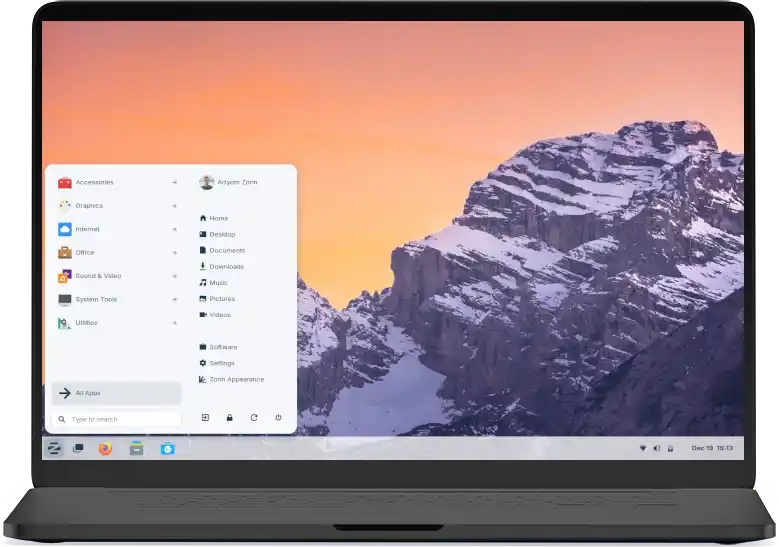The height and width of the screenshot is (547, 779).
Task: Open the Downloads folder shortcut
Action: tap(225, 267)
